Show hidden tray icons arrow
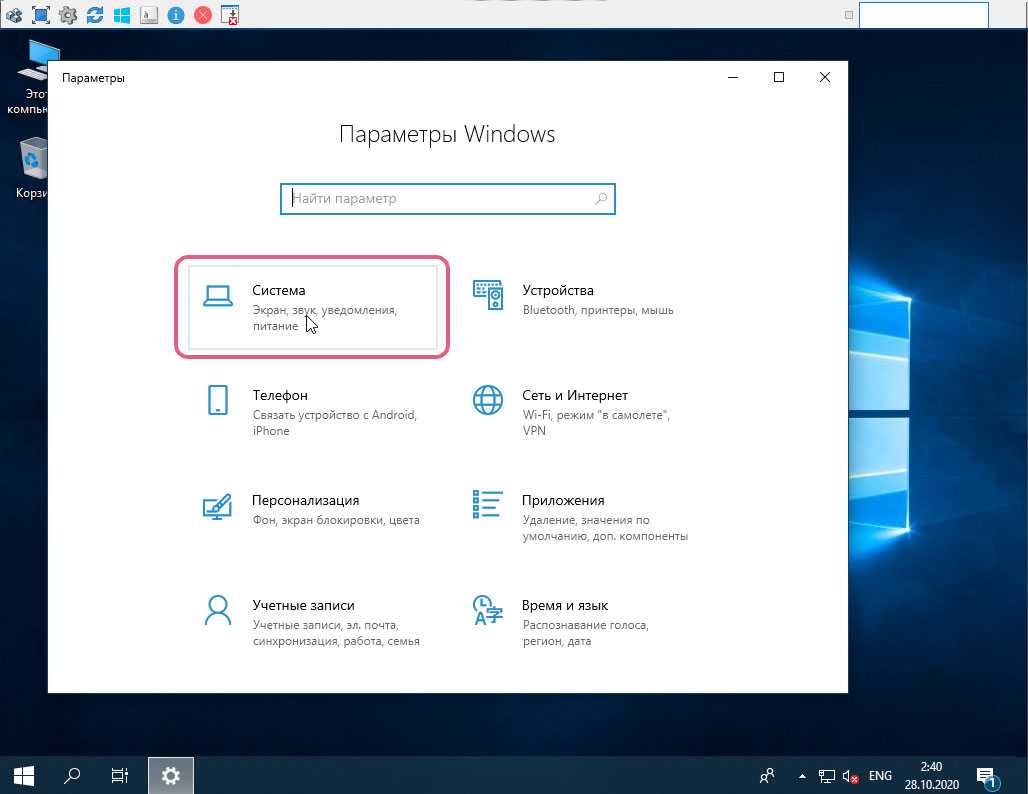 pyautogui.click(x=802, y=776)
